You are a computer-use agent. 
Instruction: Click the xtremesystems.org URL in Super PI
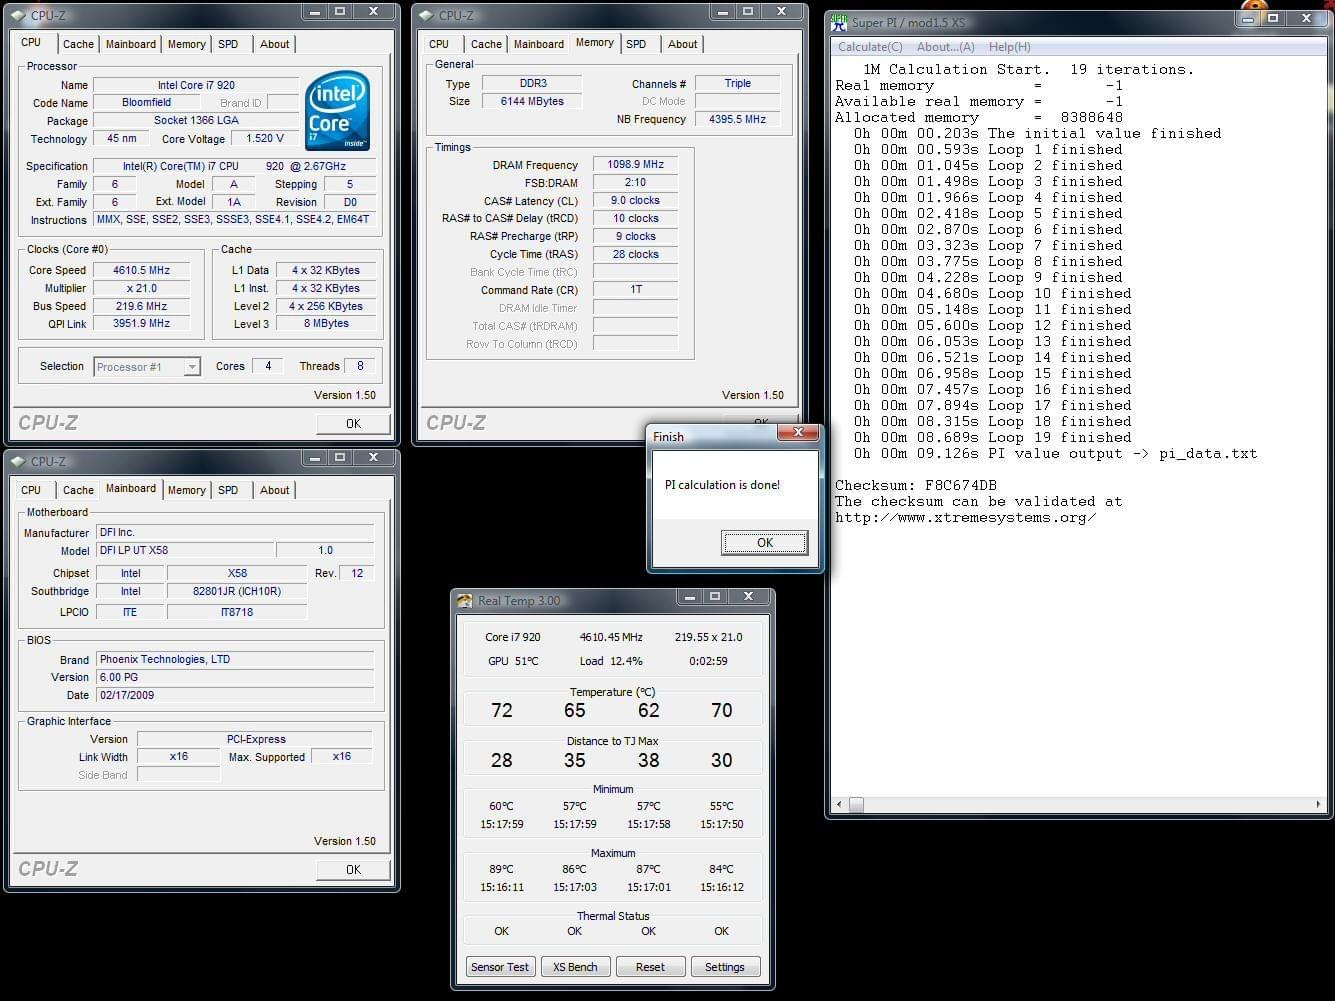pyautogui.click(x=965, y=518)
